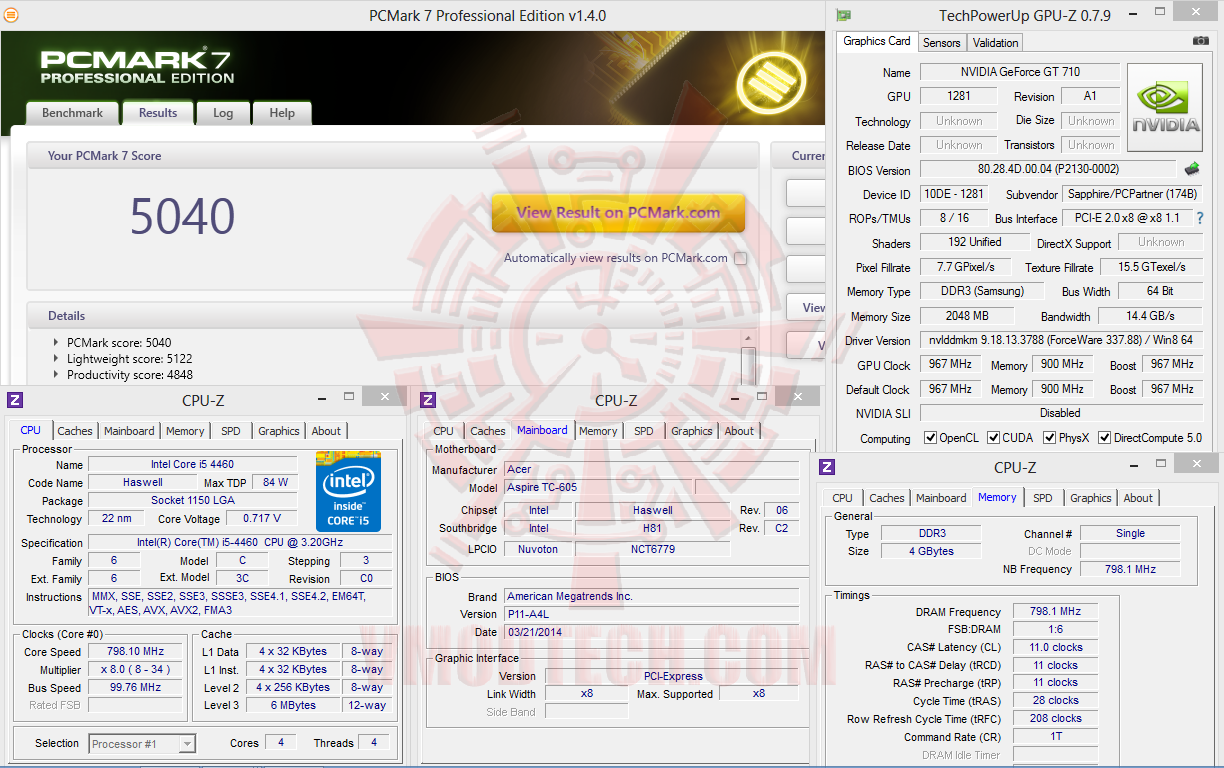Viewport: 1224px width, 768px height.
Task: Click the NVIDIA SLI Disabled field
Action: 1061,413
